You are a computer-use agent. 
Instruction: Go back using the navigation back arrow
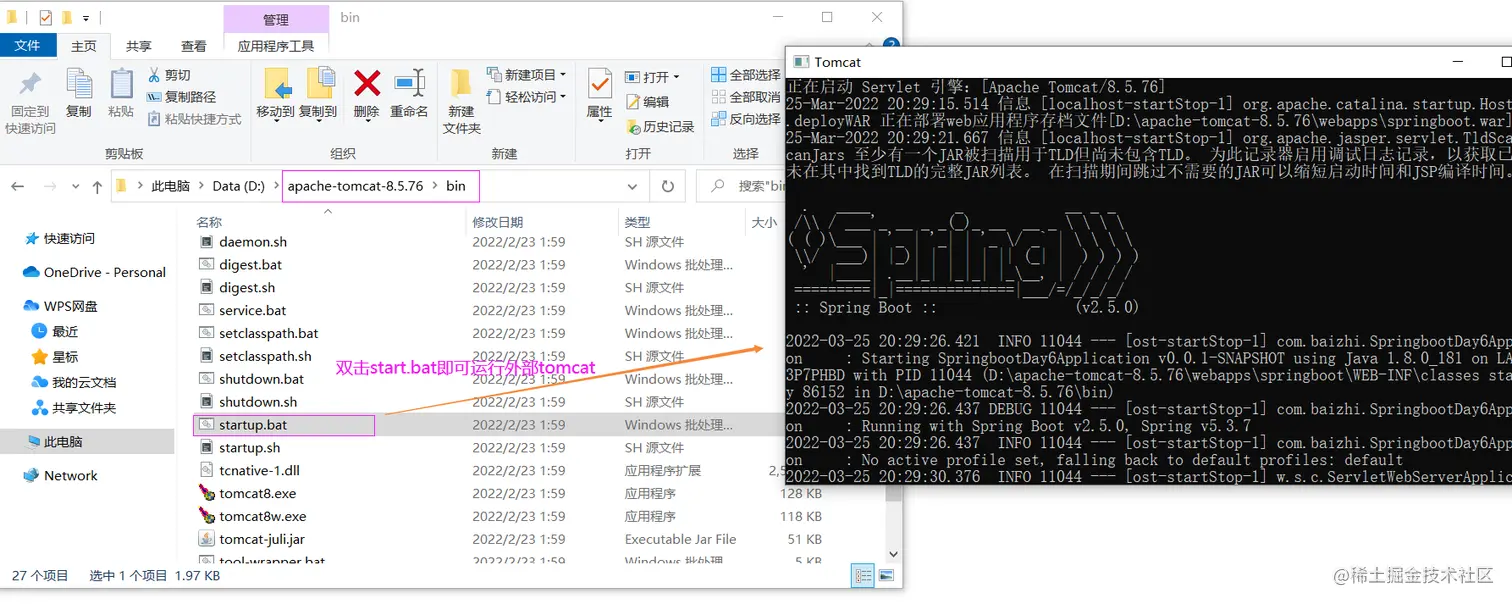[x=17, y=186]
